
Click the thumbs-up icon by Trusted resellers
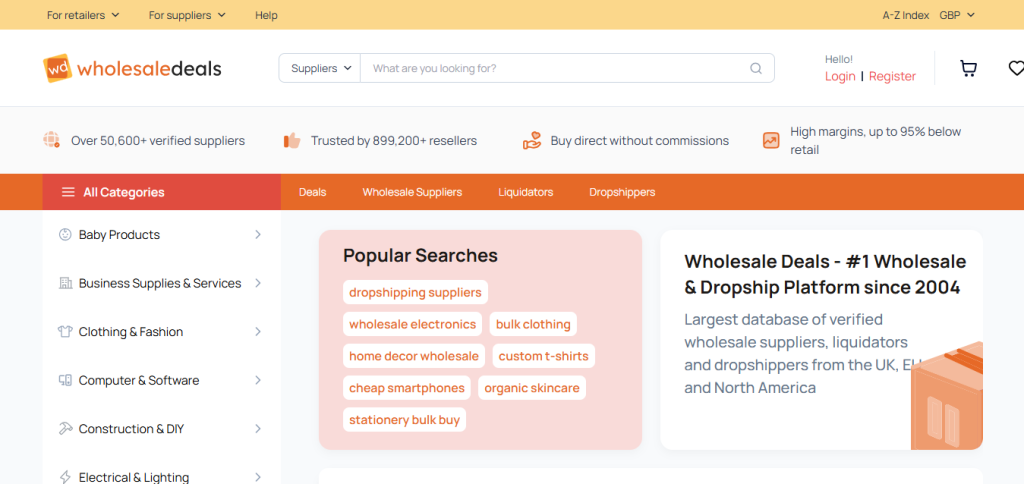tap(292, 140)
